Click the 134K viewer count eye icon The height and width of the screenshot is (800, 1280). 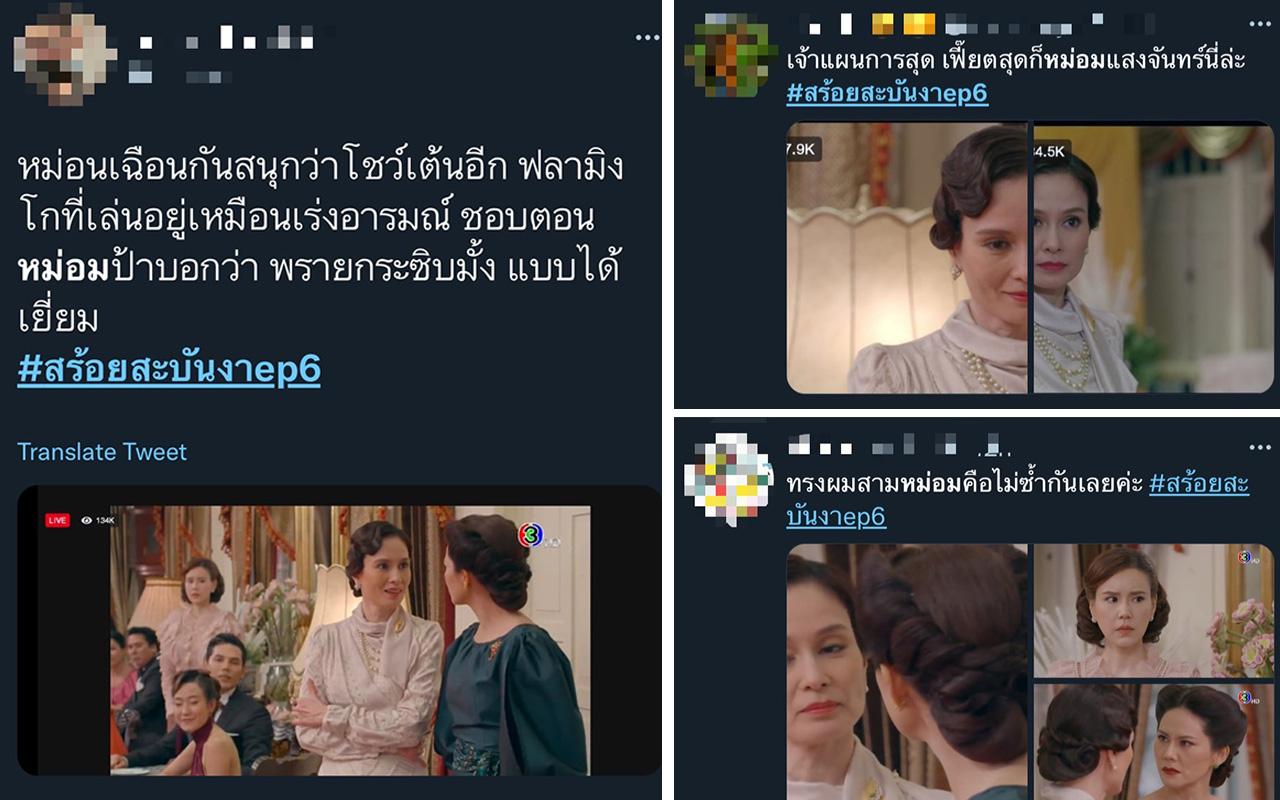87,520
